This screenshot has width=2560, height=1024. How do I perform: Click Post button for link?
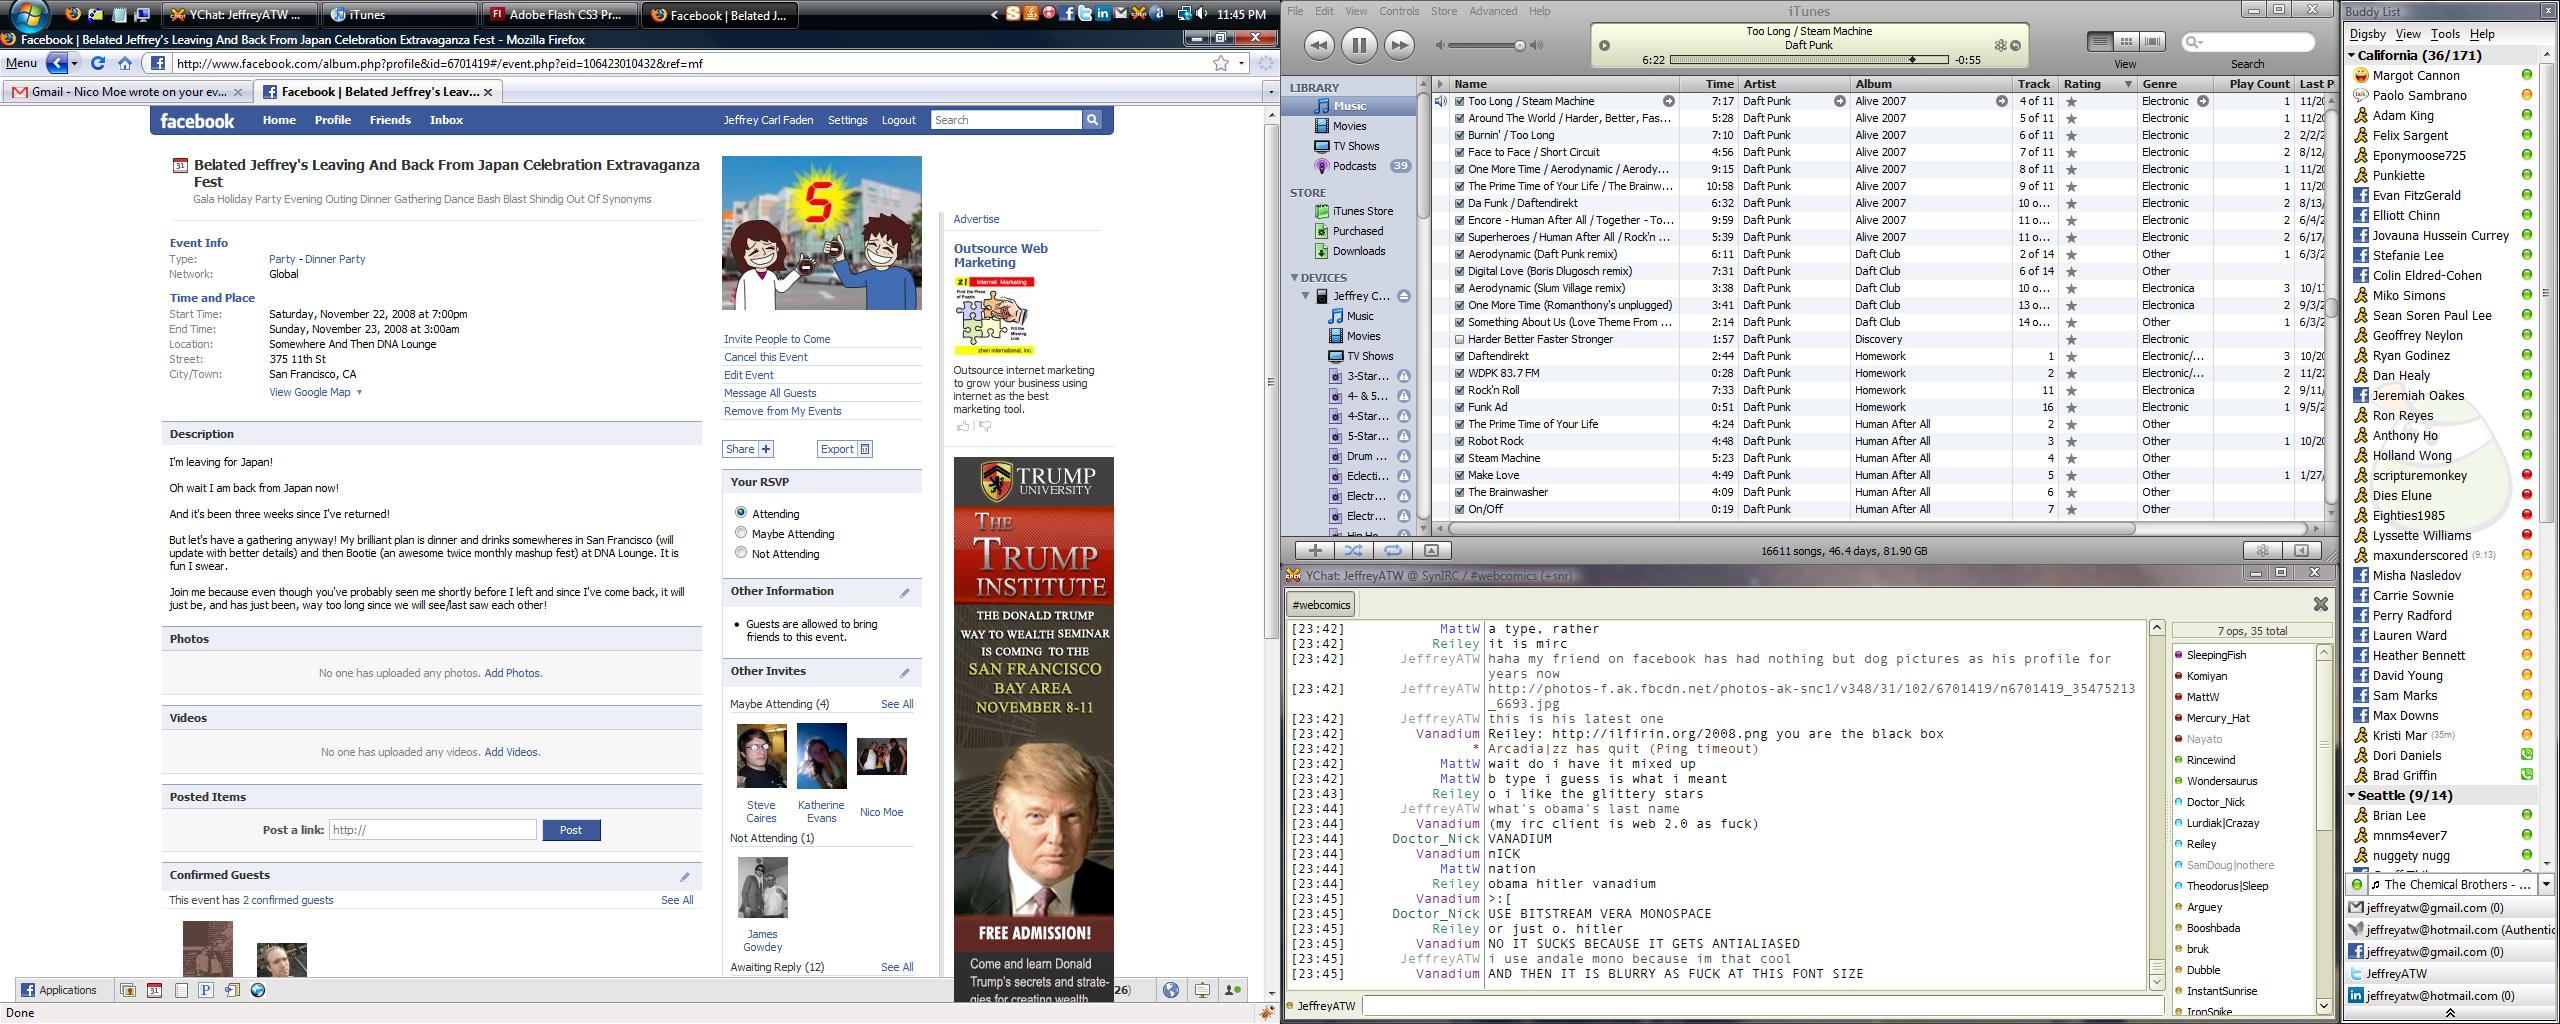(571, 830)
